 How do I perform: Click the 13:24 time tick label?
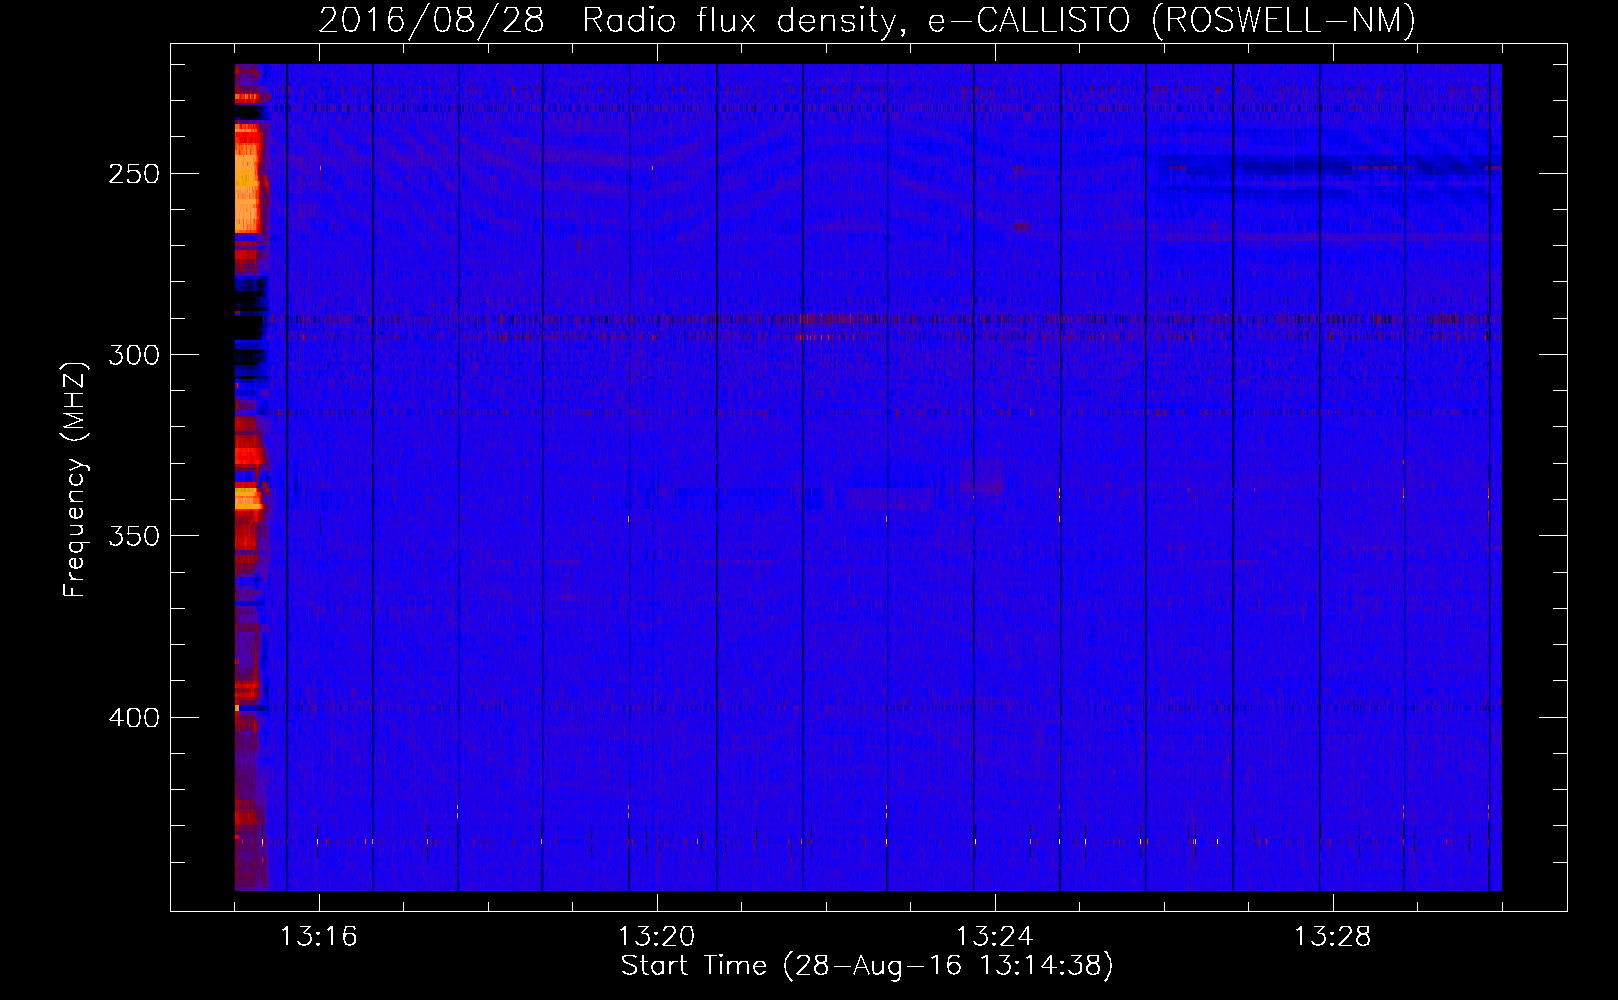995,937
